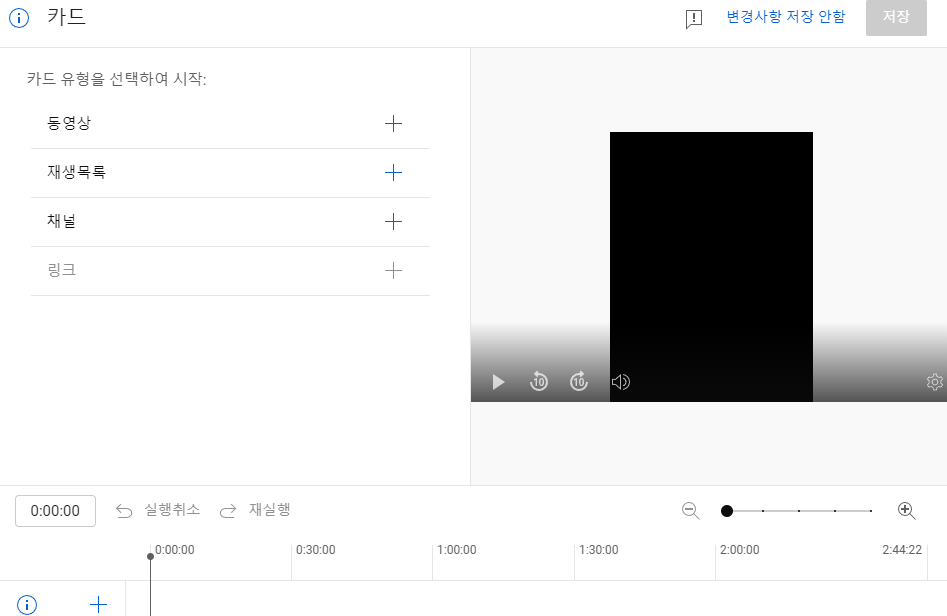Click the 0:00:00 timecode input field
This screenshot has height=616, width=947.
pyautogui.click(x=56, y=511)
